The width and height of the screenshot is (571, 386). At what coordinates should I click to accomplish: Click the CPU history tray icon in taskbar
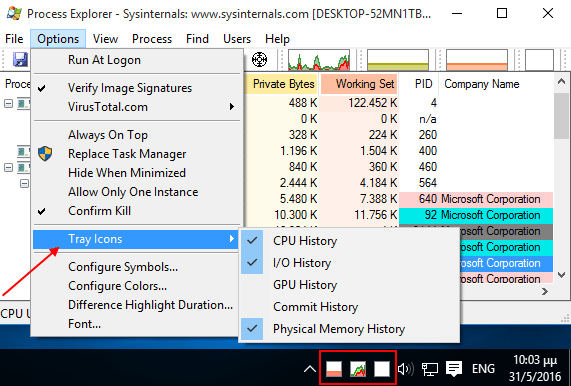(358, 369)
